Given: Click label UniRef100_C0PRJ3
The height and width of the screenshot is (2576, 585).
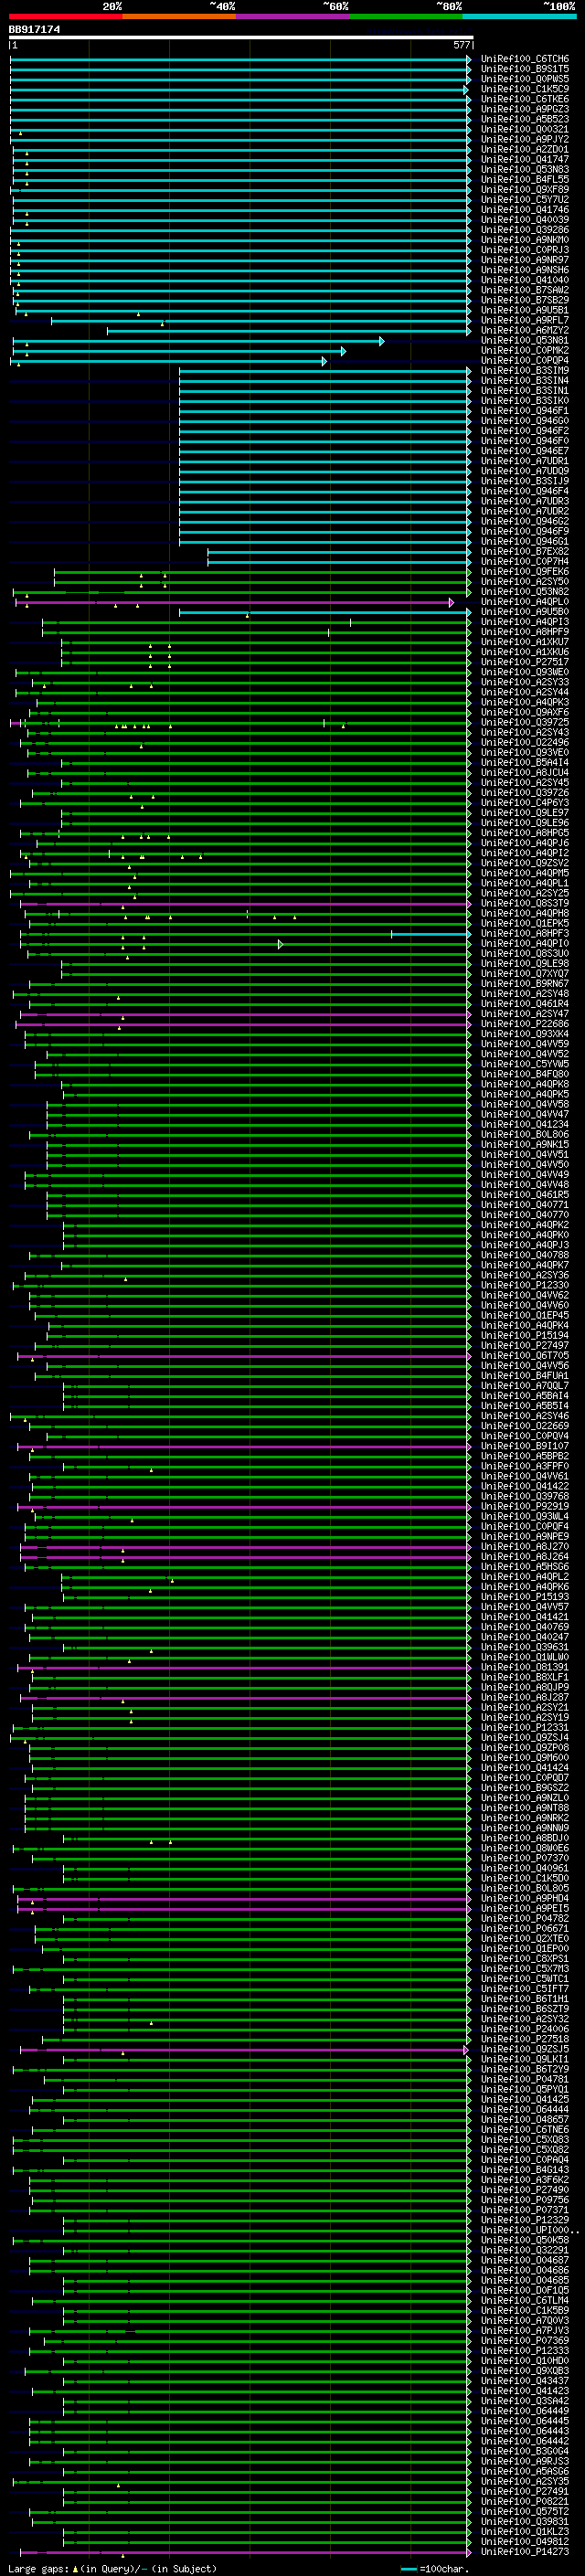Looking at the screenshot, I should click(x=525, y=250).
